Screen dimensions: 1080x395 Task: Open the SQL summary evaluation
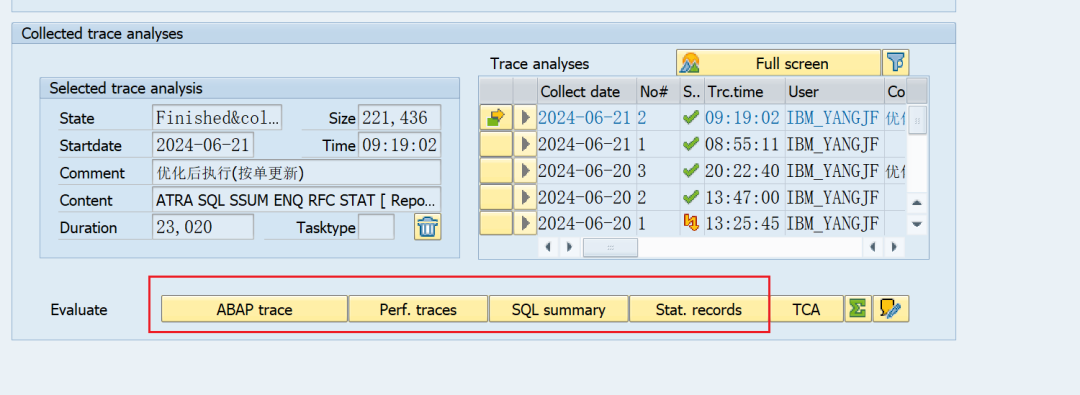click(x=559, y=309)
